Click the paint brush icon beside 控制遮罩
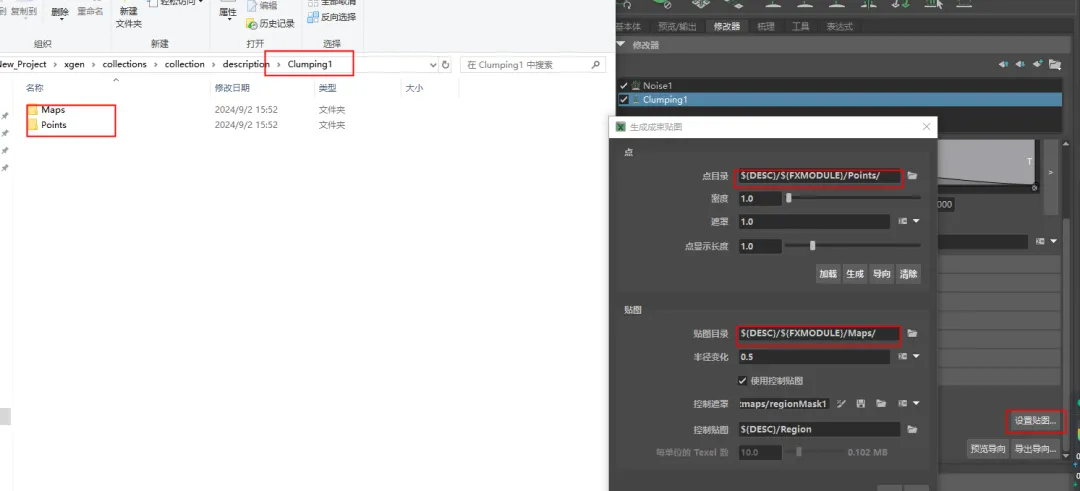 click(842, 404)
